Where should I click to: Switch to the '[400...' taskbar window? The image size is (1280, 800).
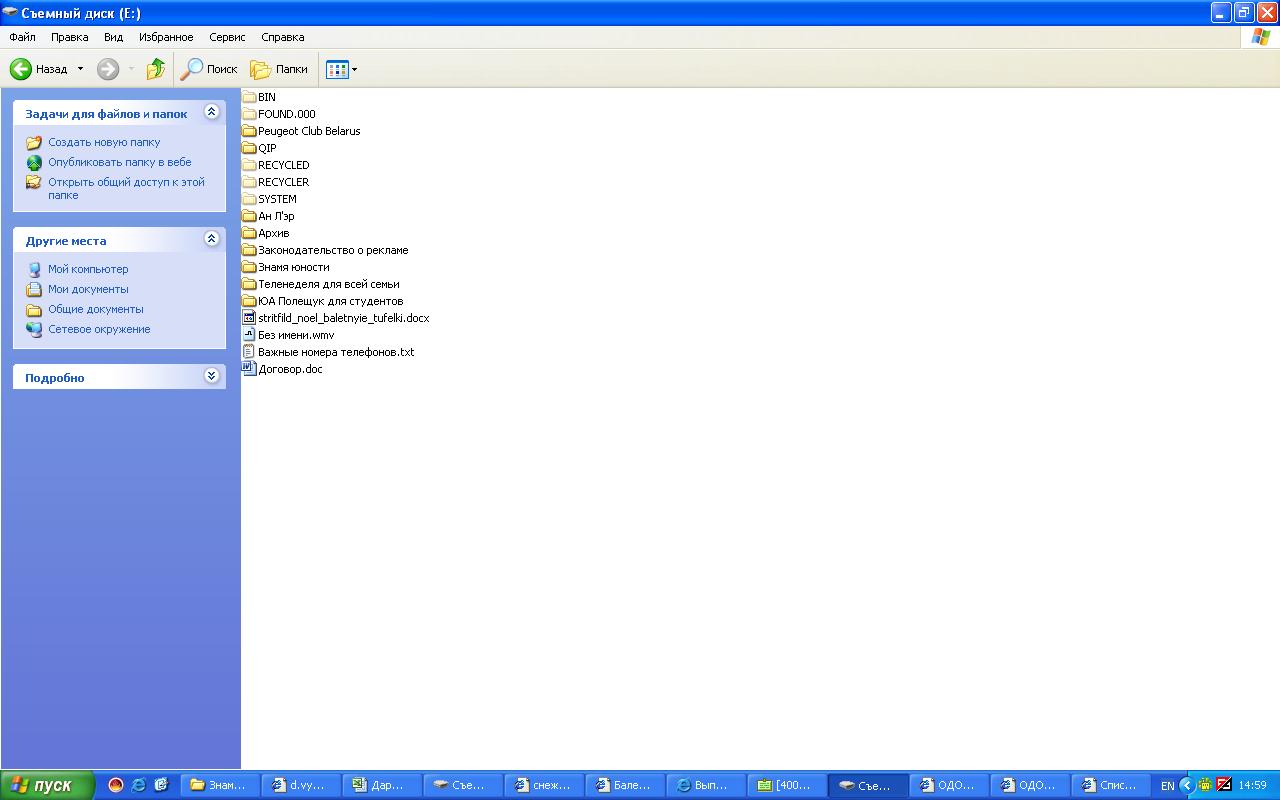[x=789, y=785]
